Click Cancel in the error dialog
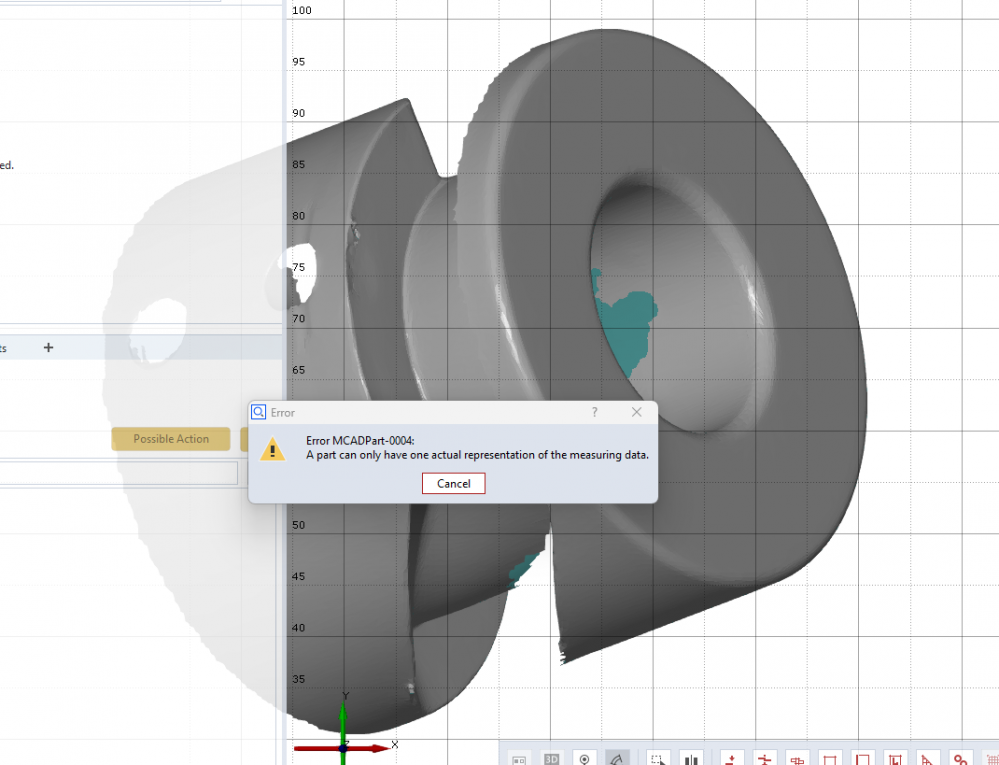999x765 pixels. click(453, 483)
